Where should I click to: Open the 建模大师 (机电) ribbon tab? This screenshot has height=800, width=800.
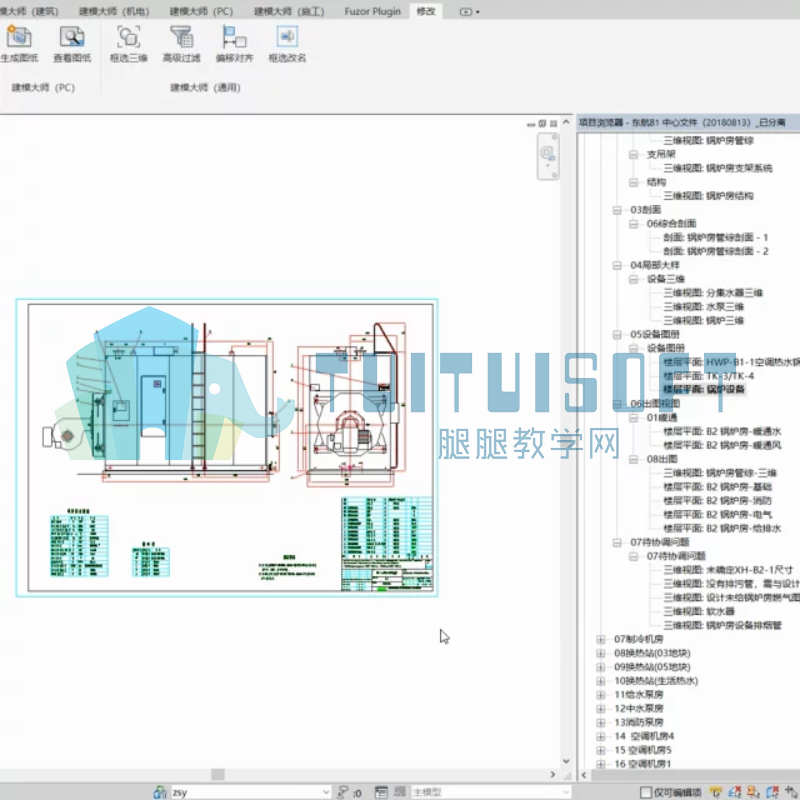click(x=114, y=11)
